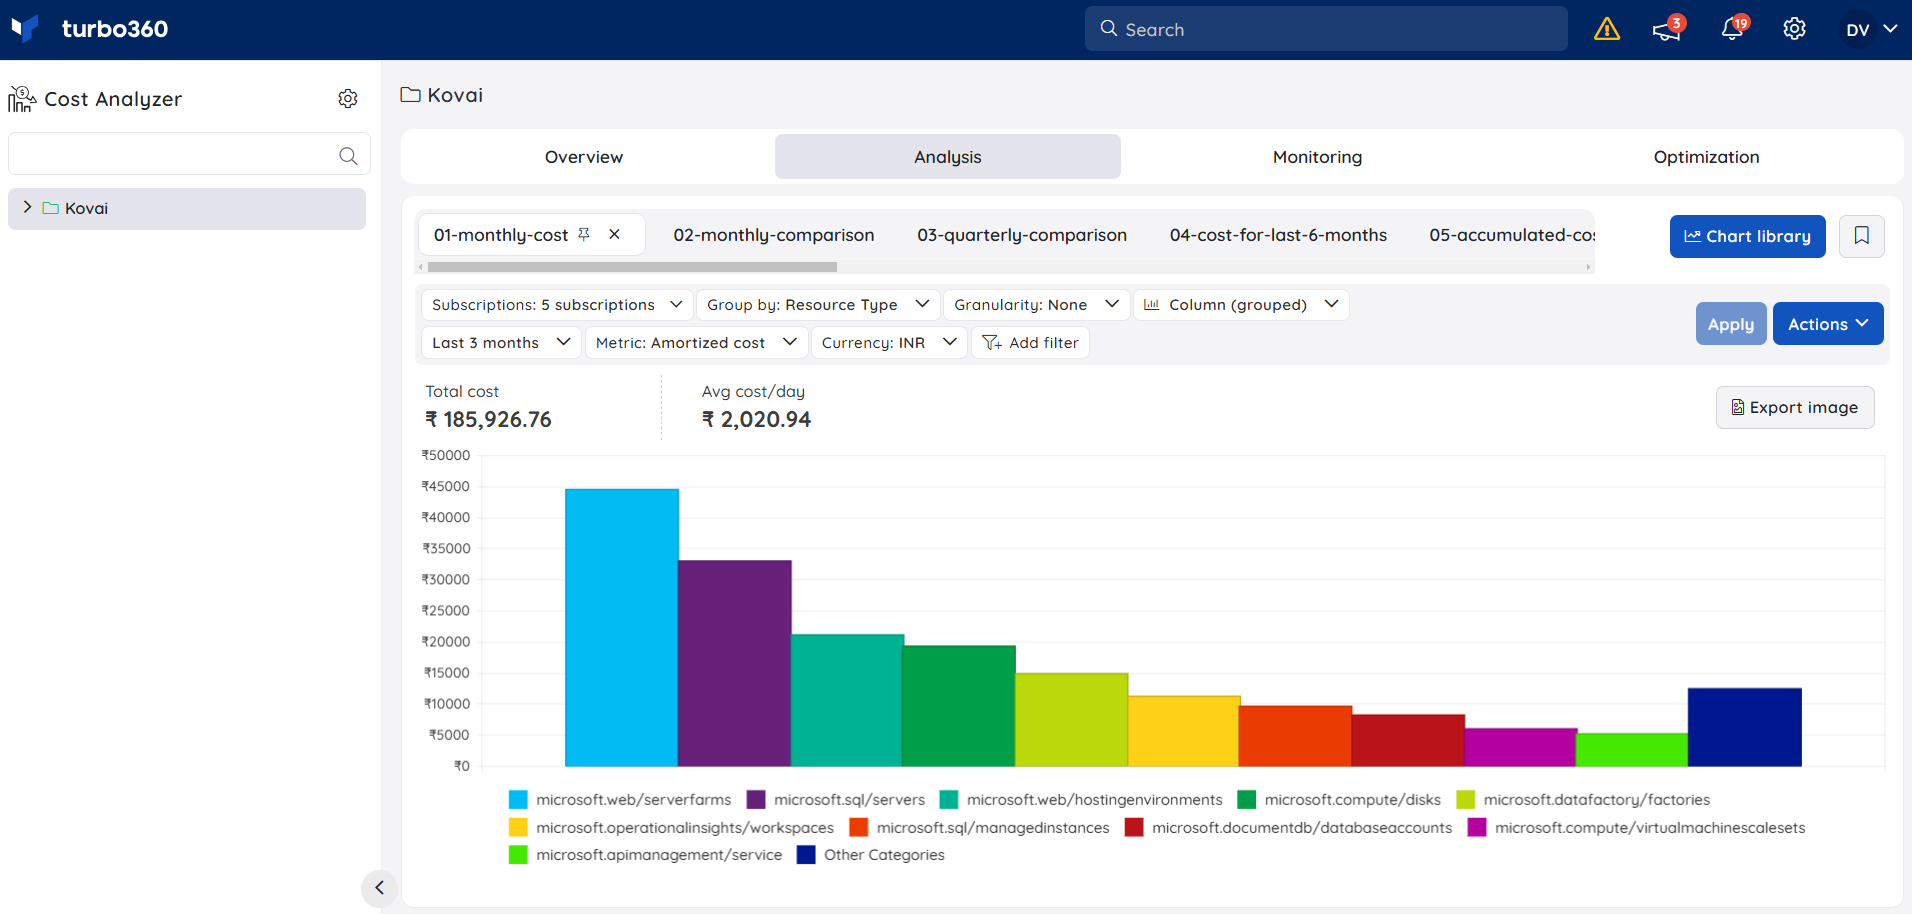Open the Group by: Resource Type dropdown
The image size is (1912, 914).
tap(818, 305)
